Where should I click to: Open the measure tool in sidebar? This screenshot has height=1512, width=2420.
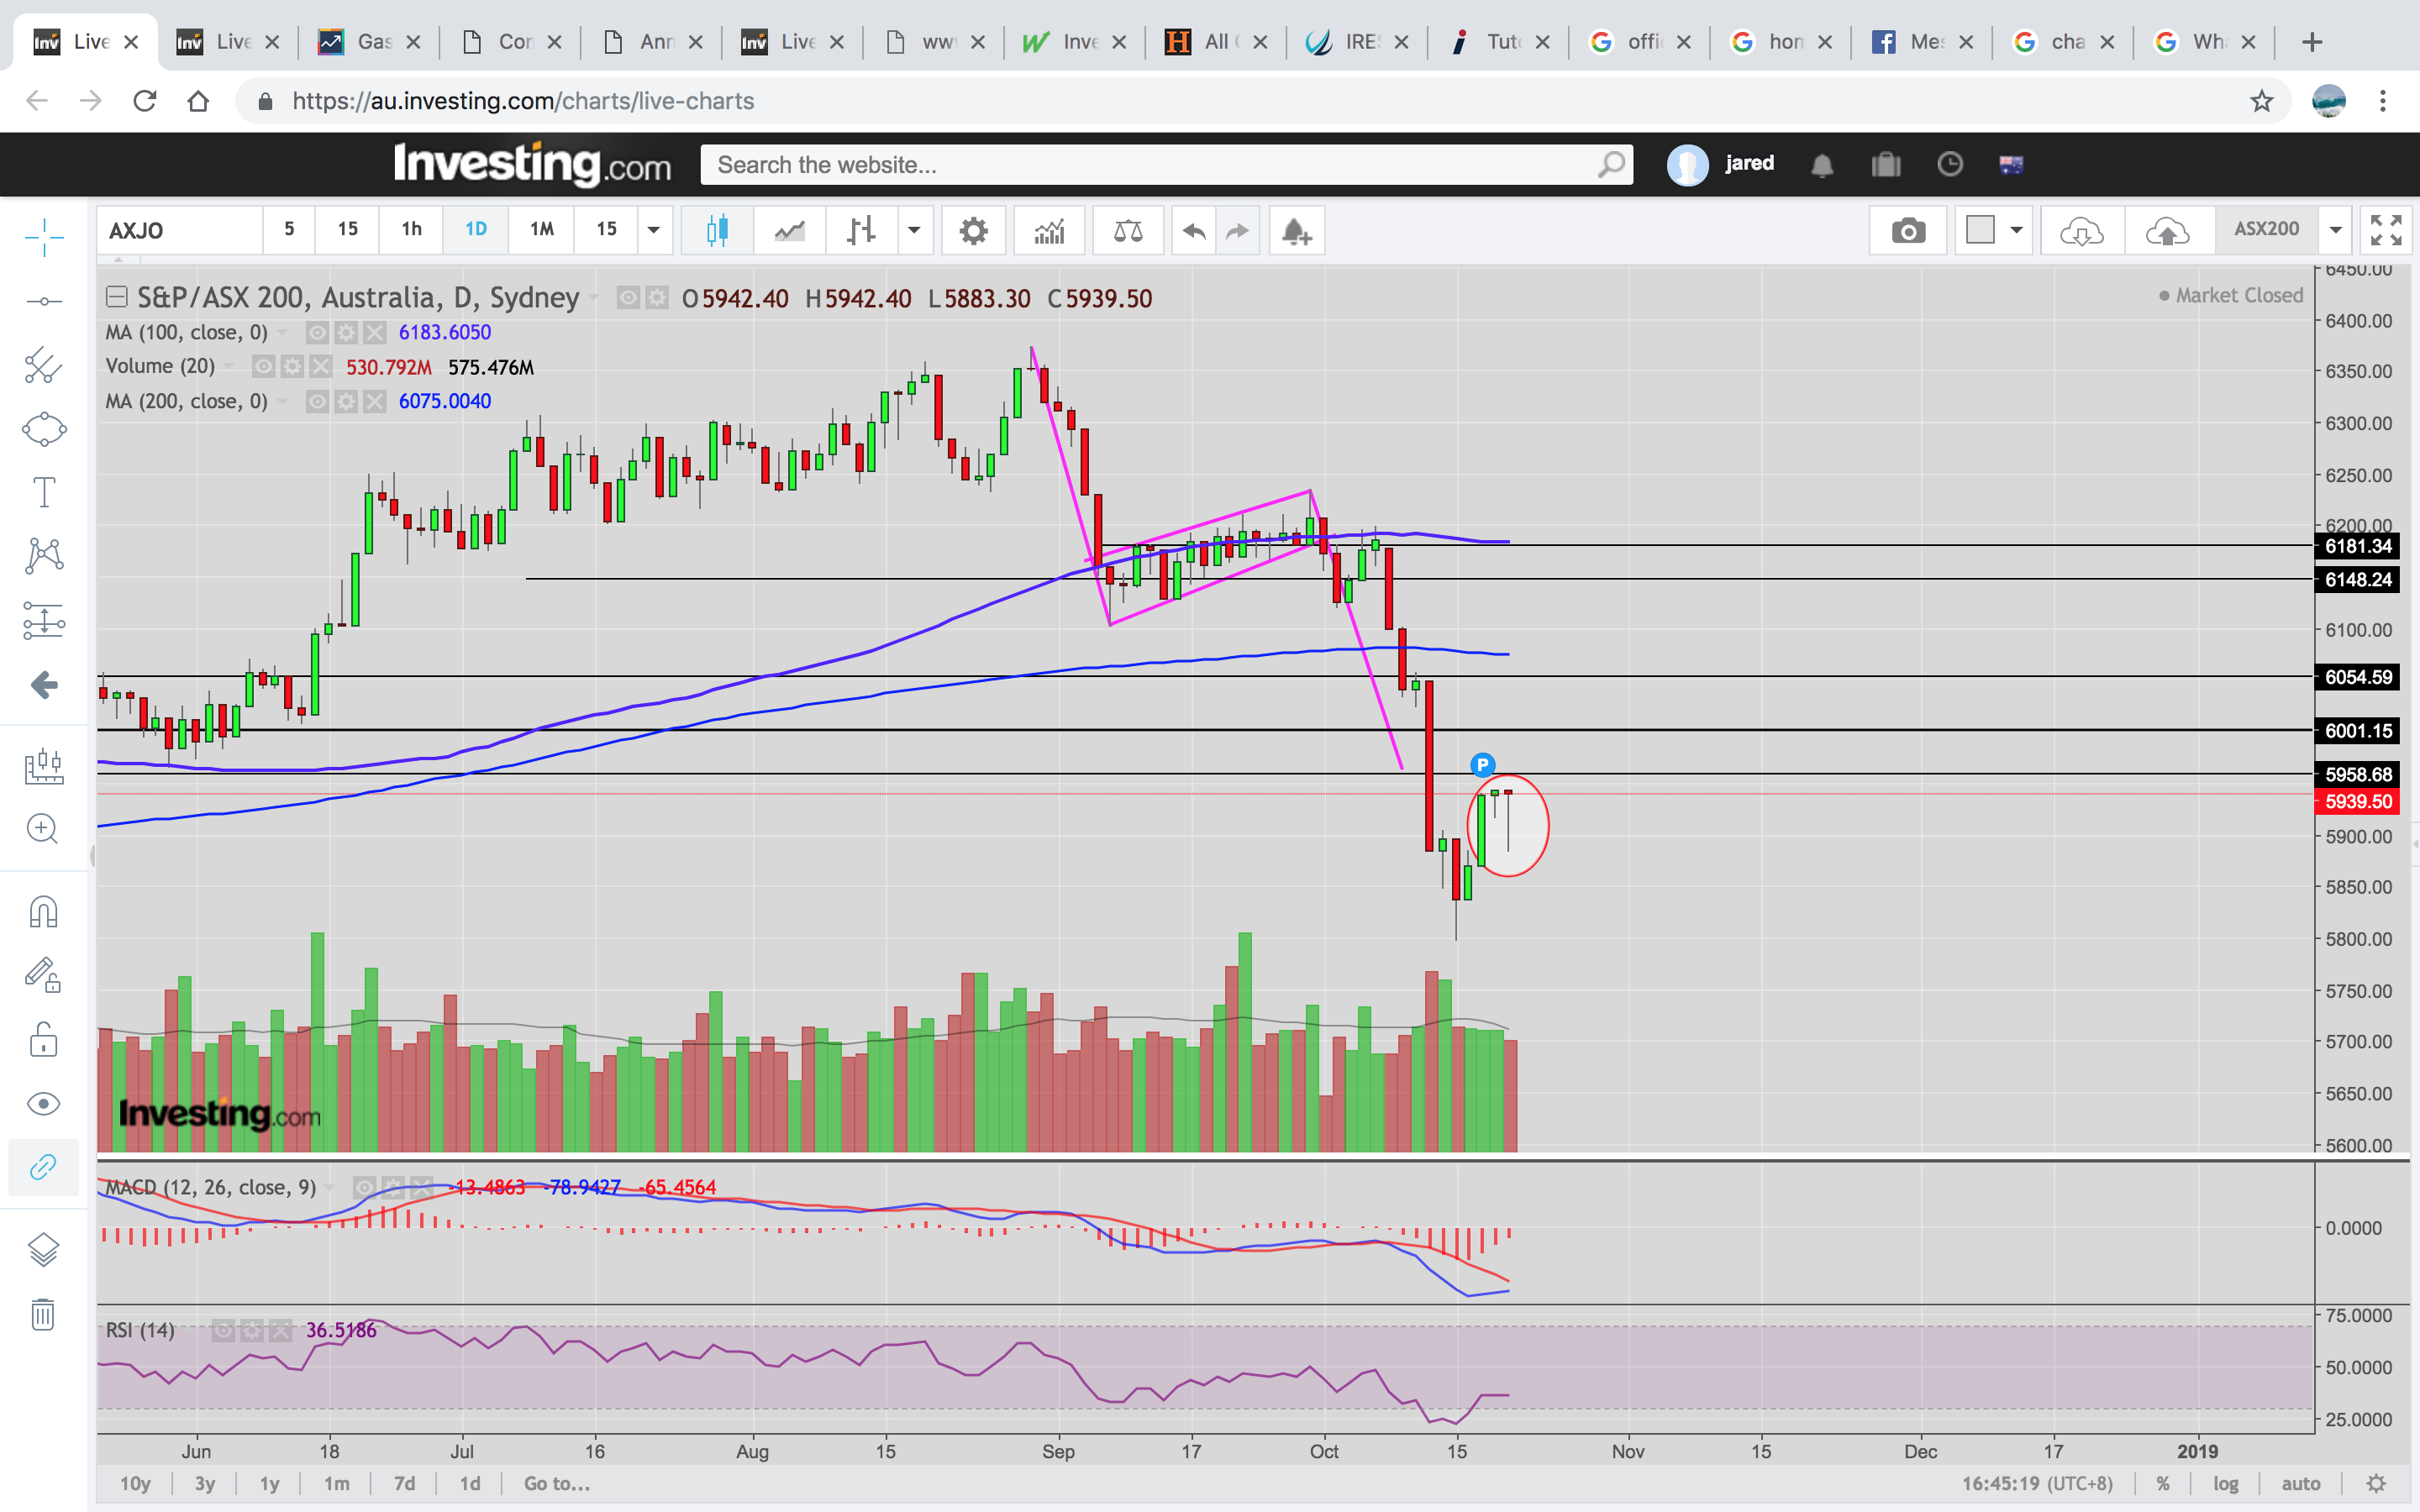(x=43, y=766)
